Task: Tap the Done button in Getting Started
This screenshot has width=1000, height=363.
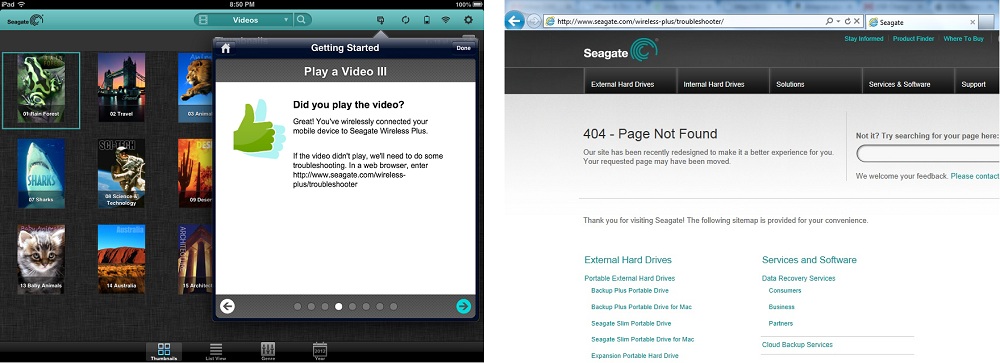Action: pos(464,48)
